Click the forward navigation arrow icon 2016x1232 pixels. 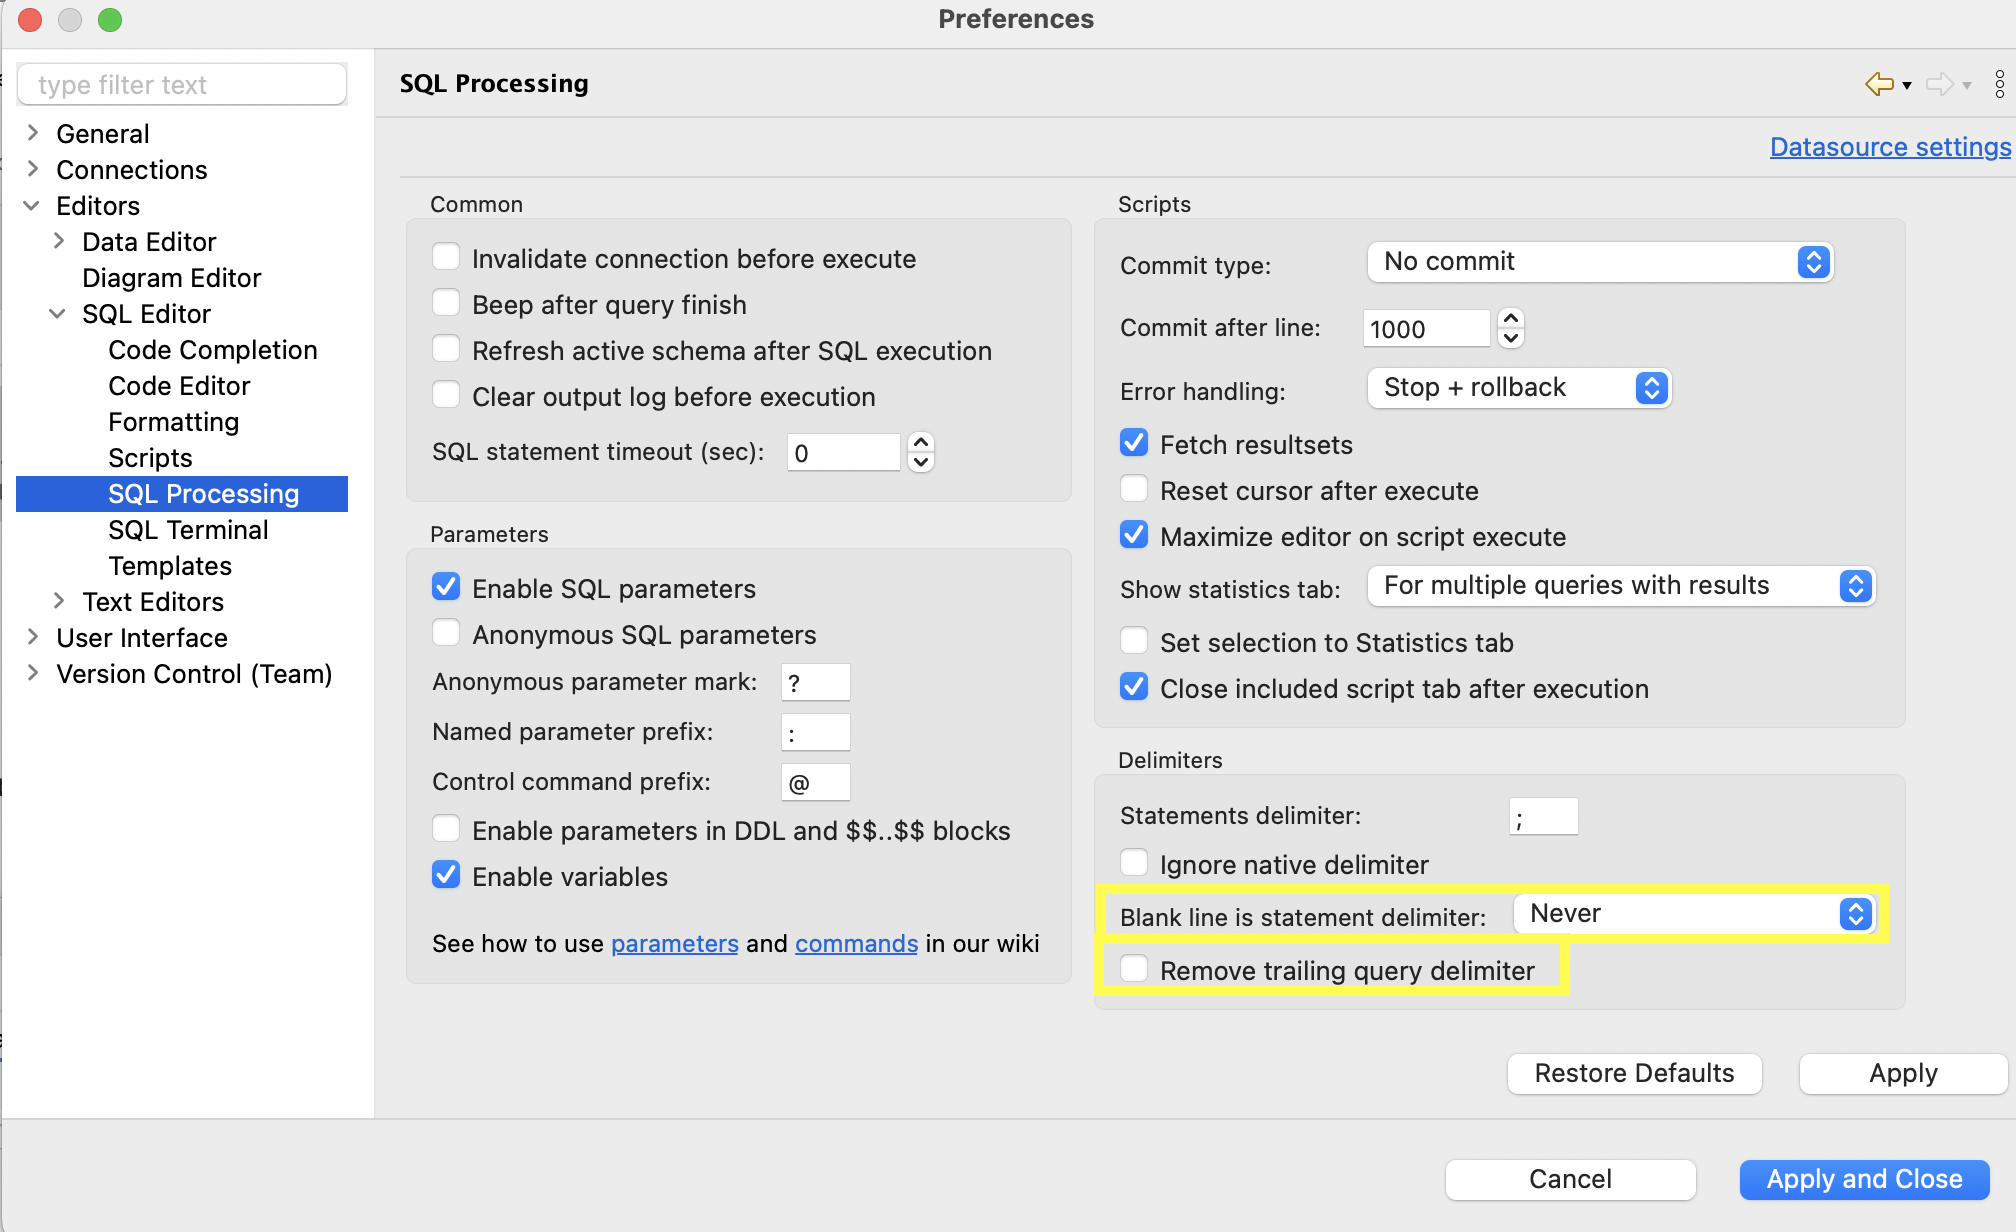(x=1939, y=84)
